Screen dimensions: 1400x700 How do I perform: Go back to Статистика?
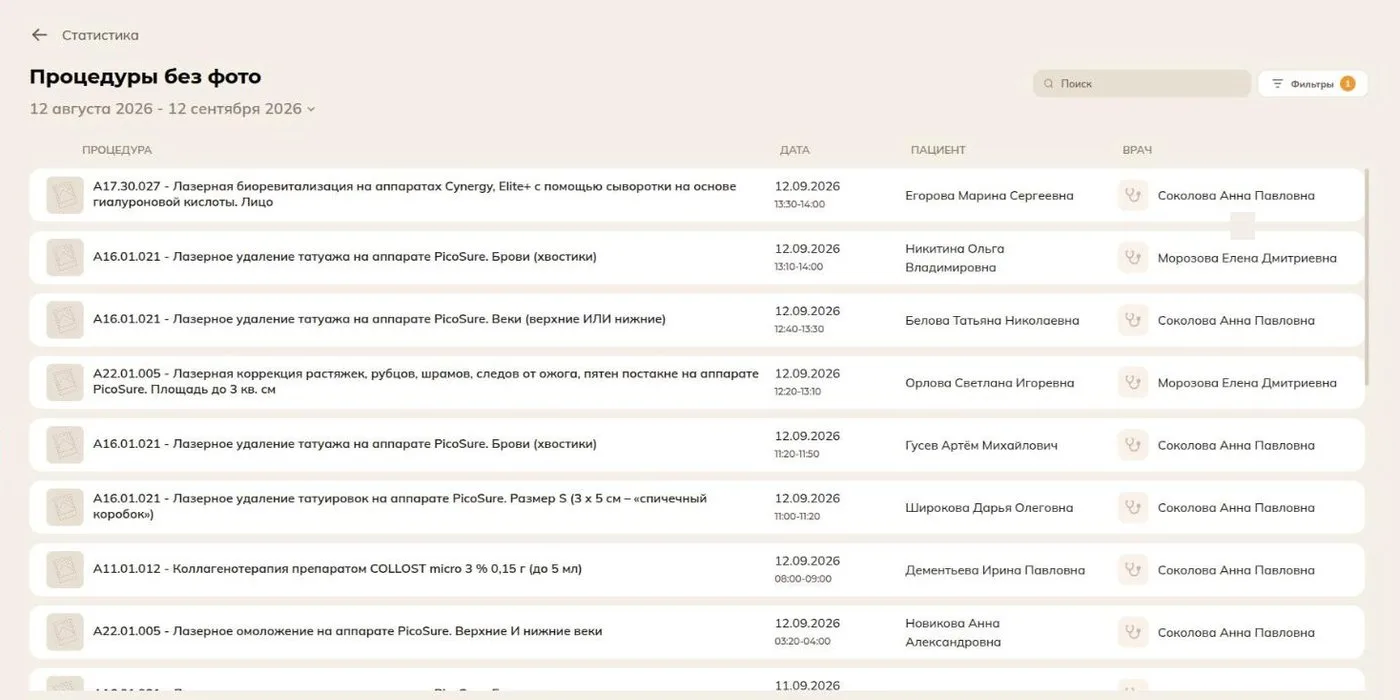click(100, 35)
